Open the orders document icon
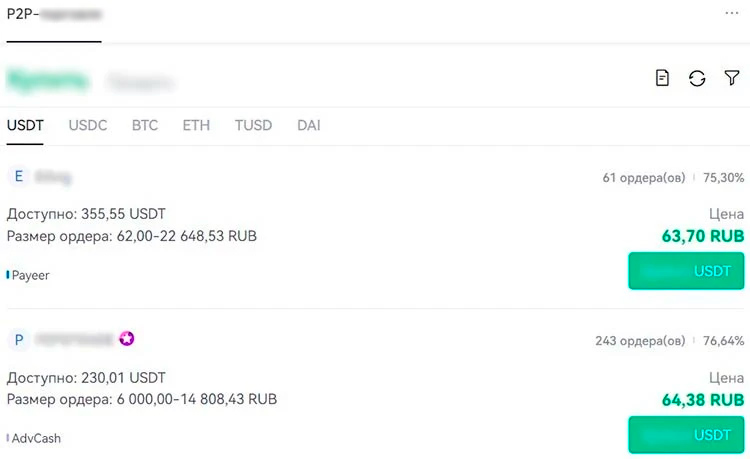Image resolution: width=750 pixels, height=459 pixels. (x=662, y=78)
